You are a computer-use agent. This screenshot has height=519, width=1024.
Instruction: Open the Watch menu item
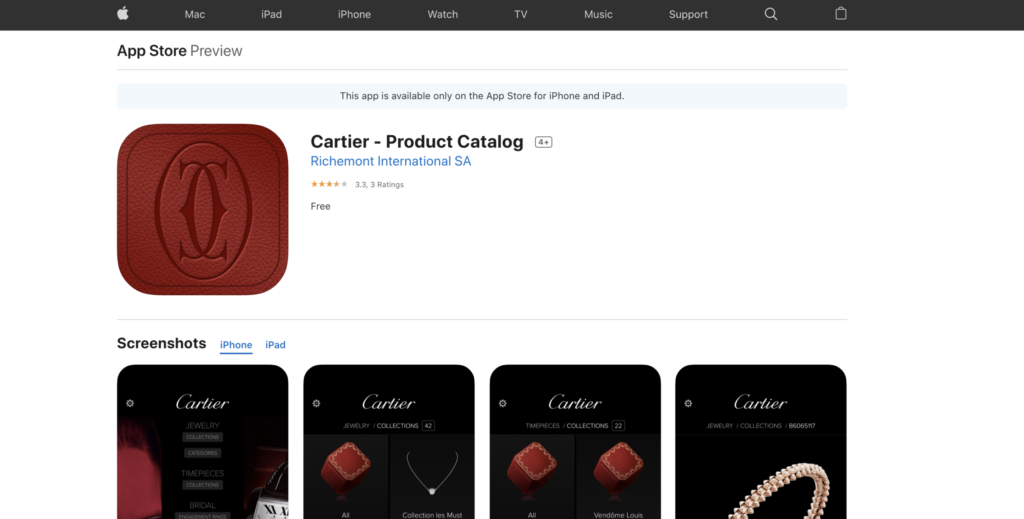click(x=442, y=14)
